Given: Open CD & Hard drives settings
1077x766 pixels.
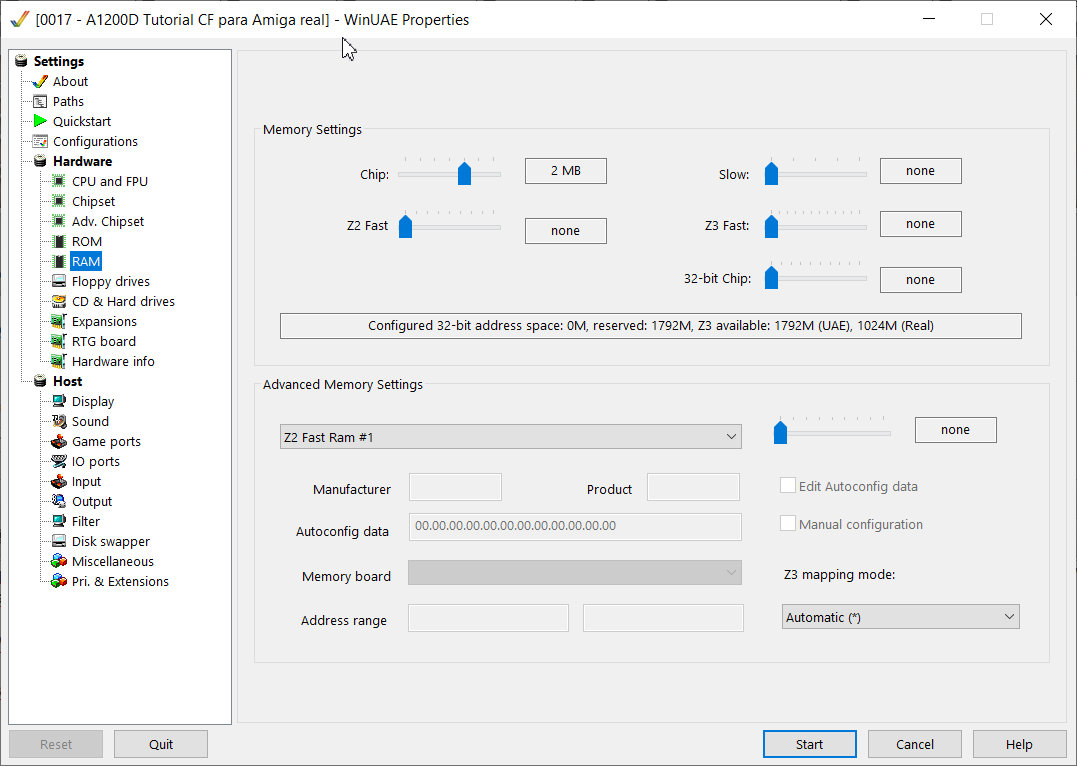Looking at the screenshot, I should tap(124, 302).
